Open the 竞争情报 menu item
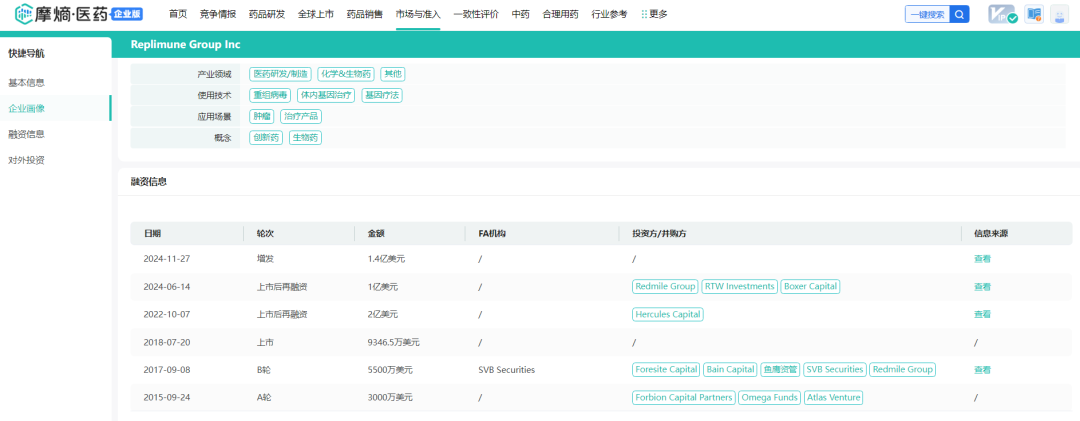 pos(218,14)
